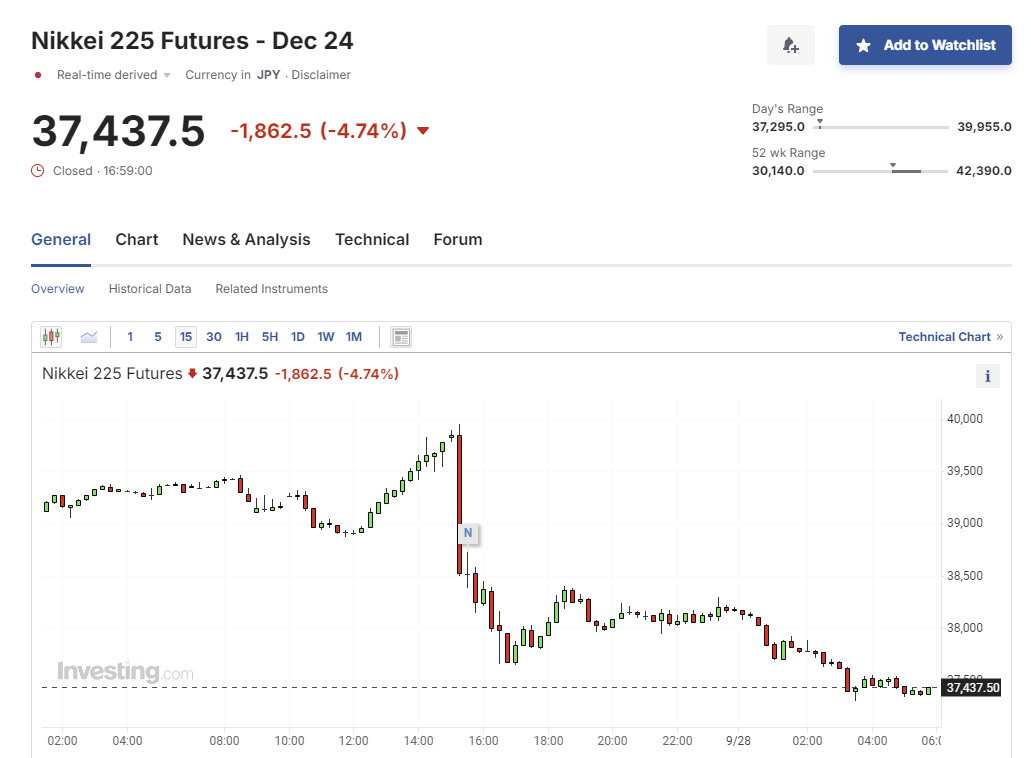
Task: Click the Investing.com watermark logo
Action: [x=125, y=672]
